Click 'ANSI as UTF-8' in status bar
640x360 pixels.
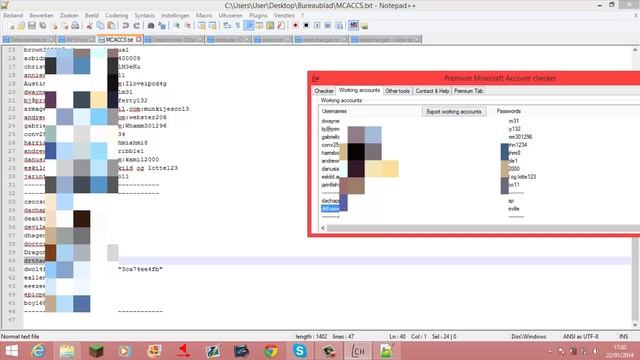coord(580,337)
